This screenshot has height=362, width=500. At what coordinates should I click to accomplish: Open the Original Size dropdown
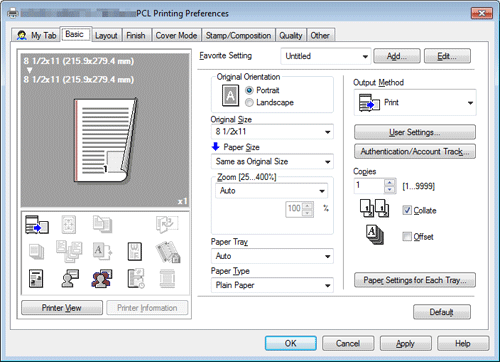point(272,132)
